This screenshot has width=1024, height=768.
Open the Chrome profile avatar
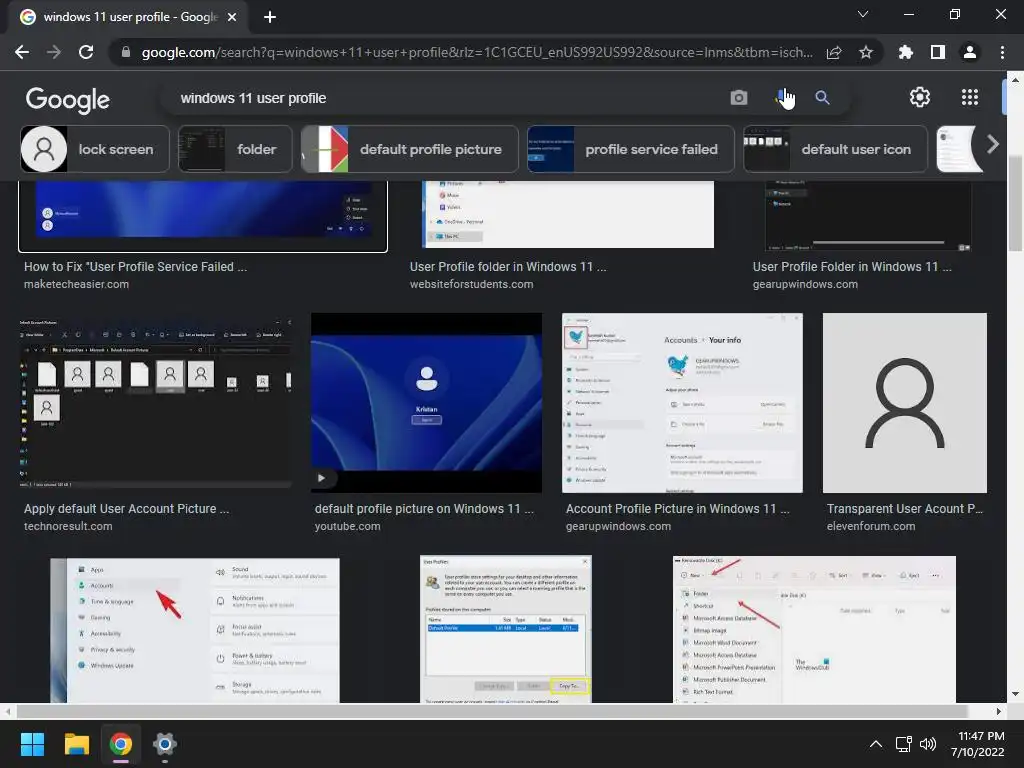970,52
